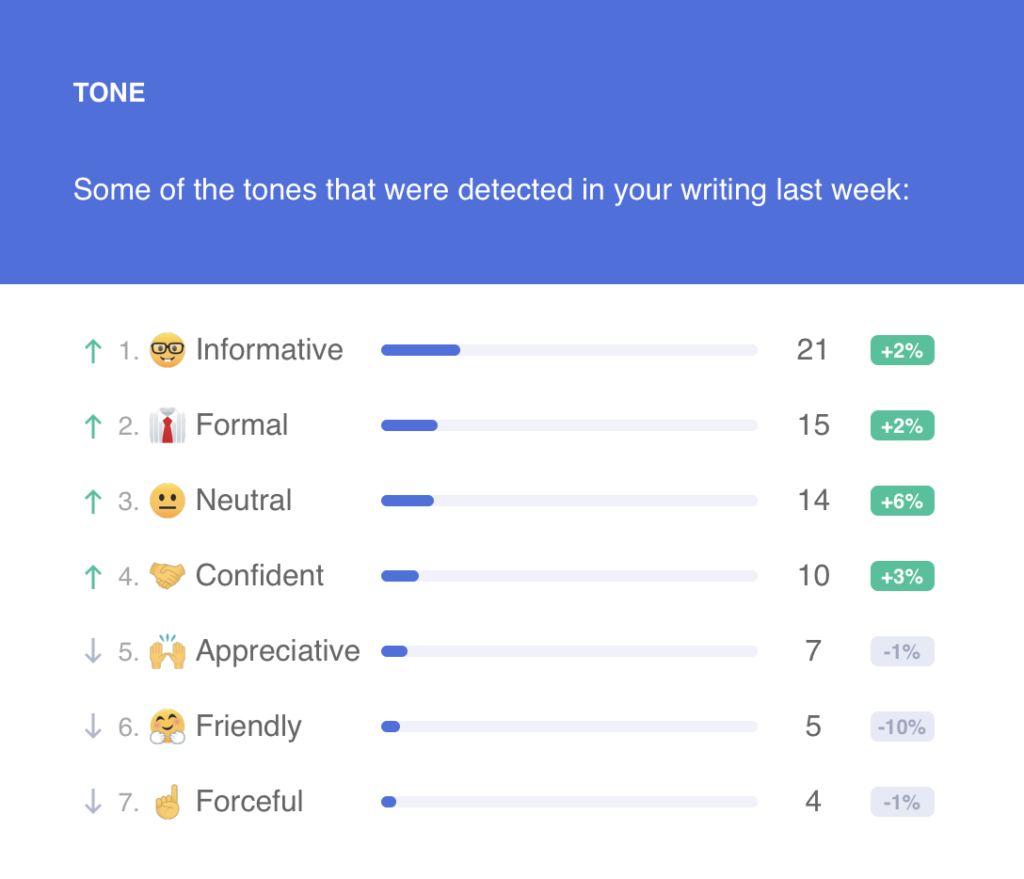Click the green up arrow beside Informative
Viewport: 1024px width, 879px height.
click(x=93, y=351)
